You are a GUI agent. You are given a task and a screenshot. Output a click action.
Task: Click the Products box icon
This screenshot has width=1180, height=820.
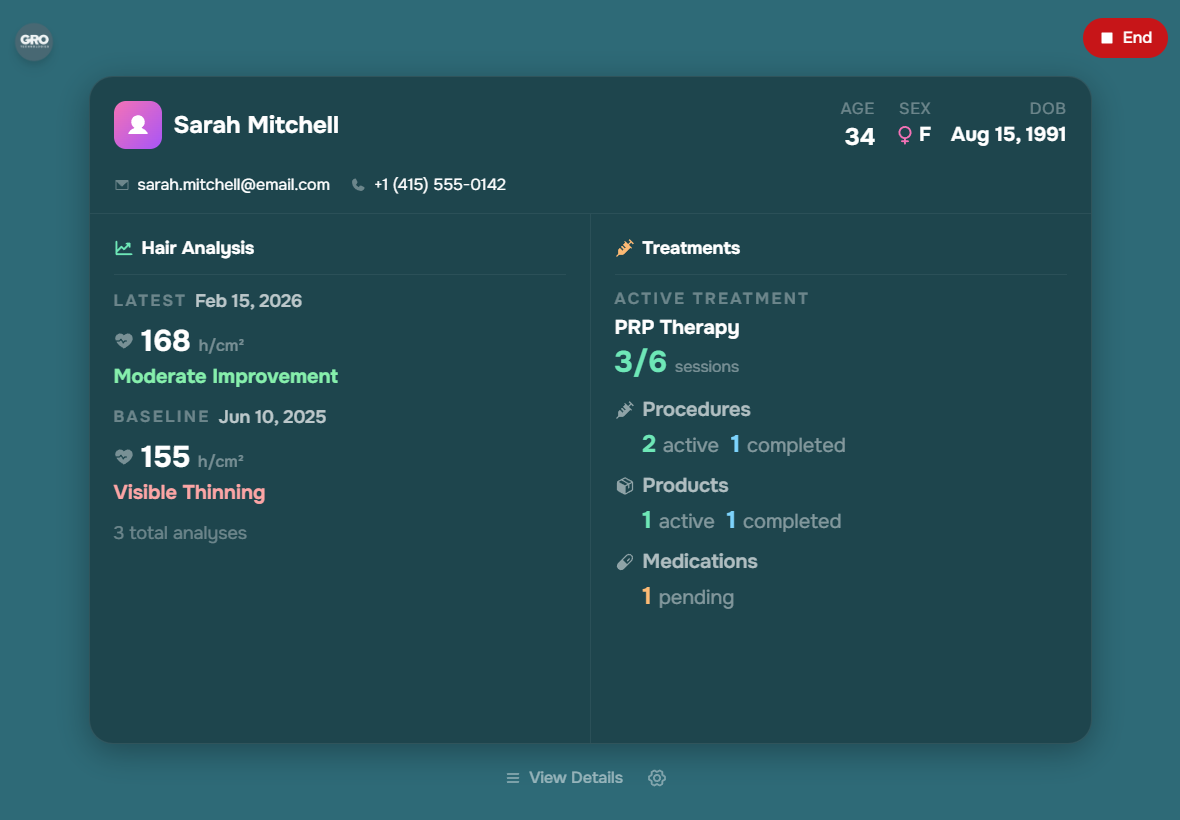point(625,486)
